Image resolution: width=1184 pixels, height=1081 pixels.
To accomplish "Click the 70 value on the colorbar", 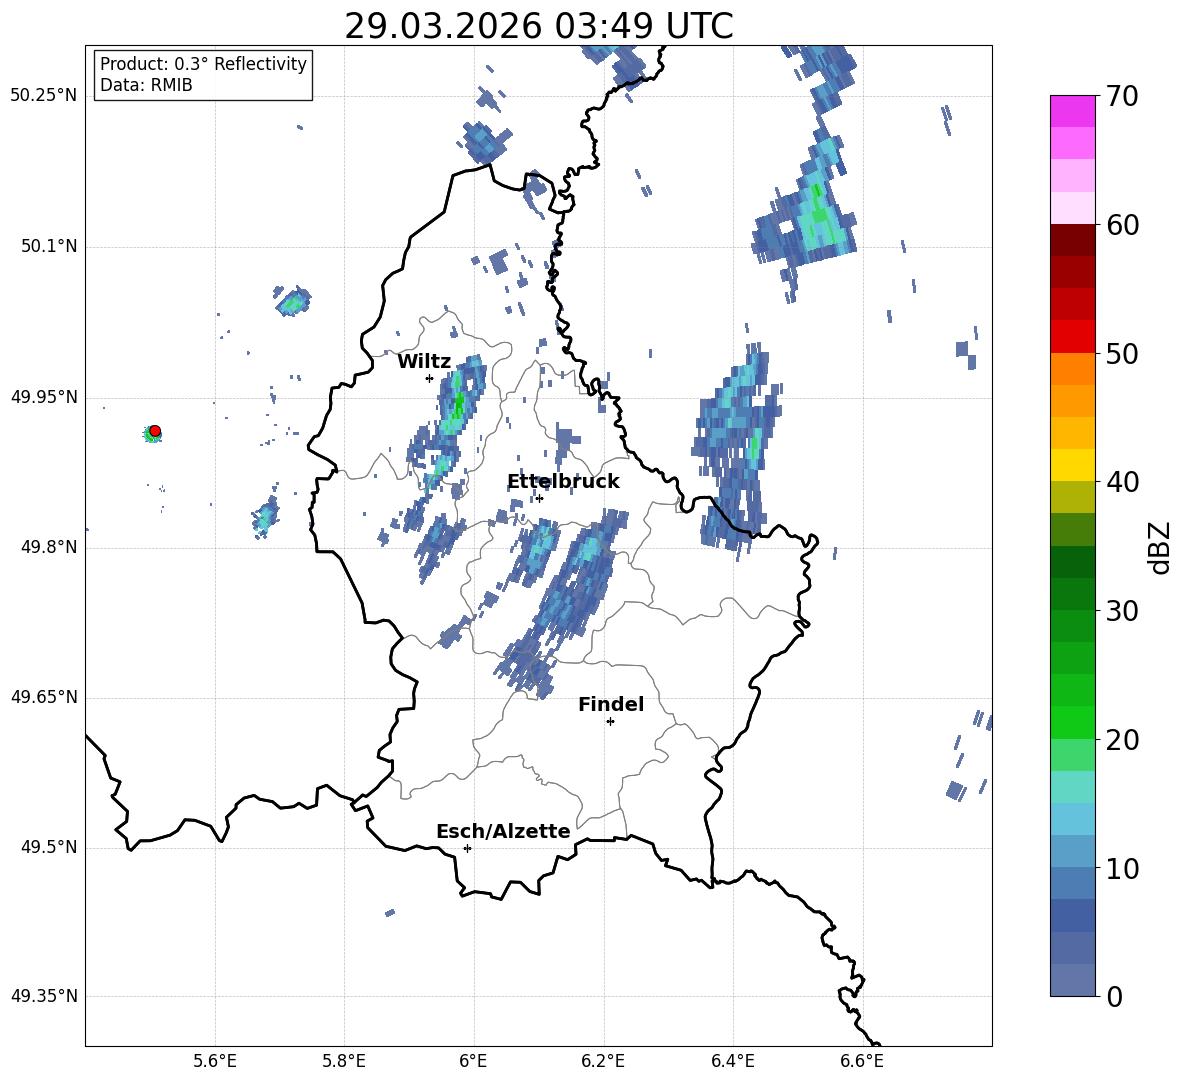I will pos(1122,96).
